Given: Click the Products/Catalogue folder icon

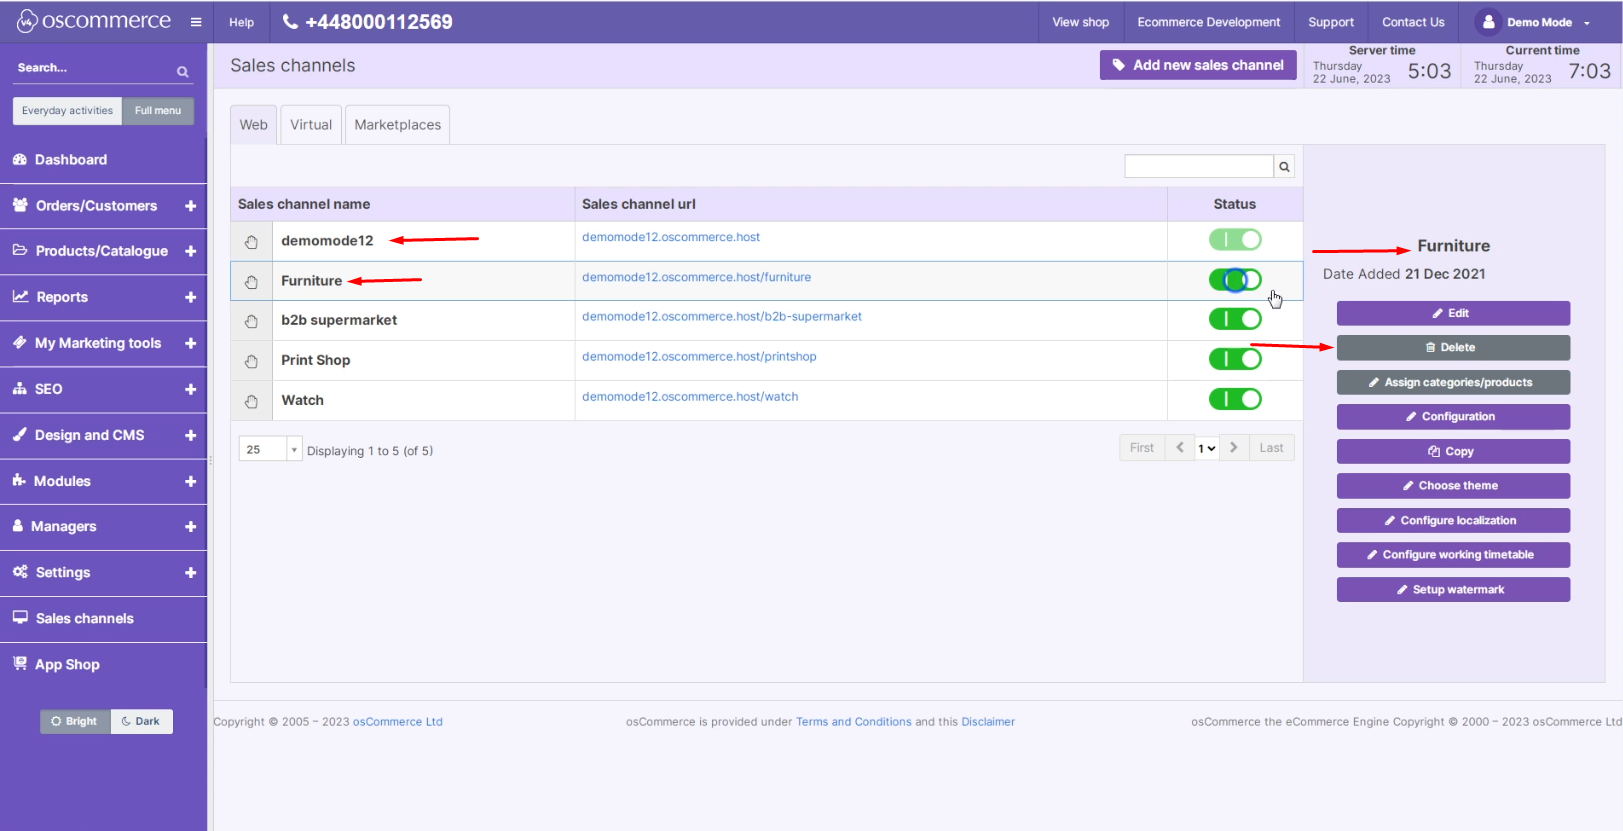Looking at the screenshot, I should pos(20,250).
